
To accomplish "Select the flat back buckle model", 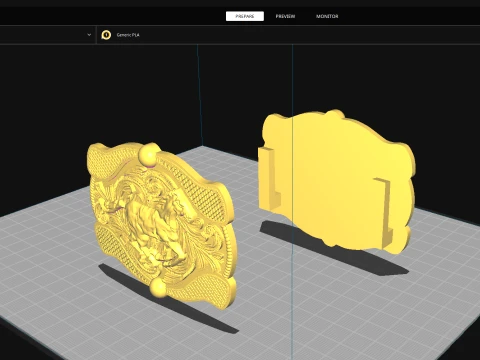I will coord(337,182).
